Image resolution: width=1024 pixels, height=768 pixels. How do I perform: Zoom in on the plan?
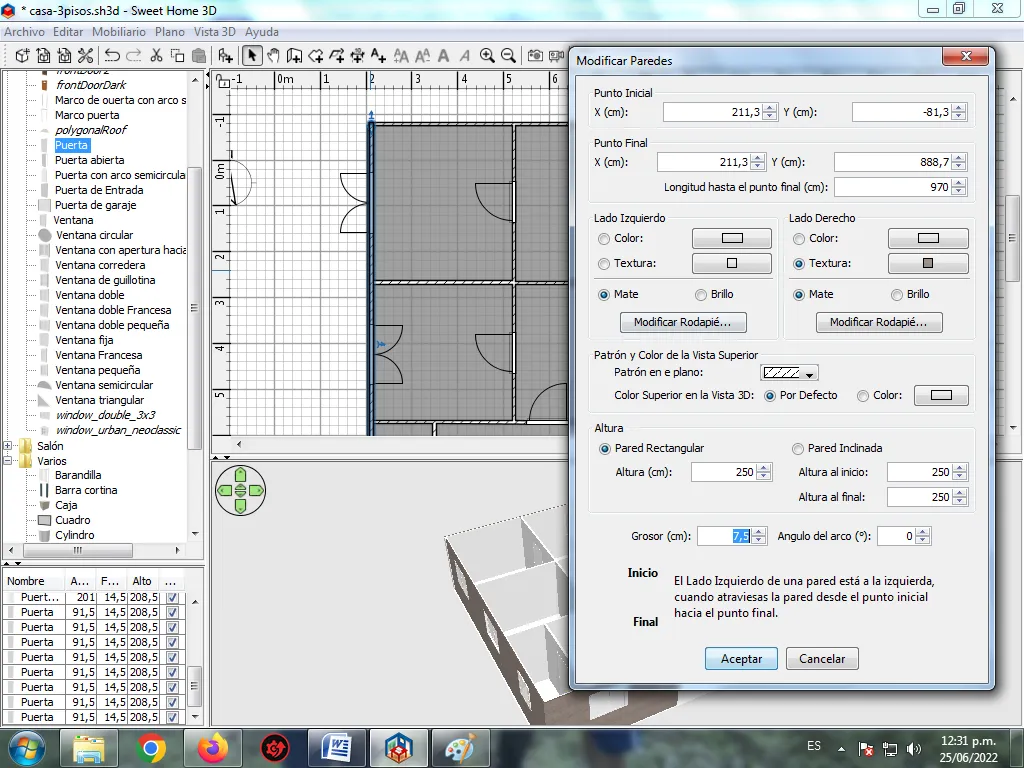click(487, 56)
